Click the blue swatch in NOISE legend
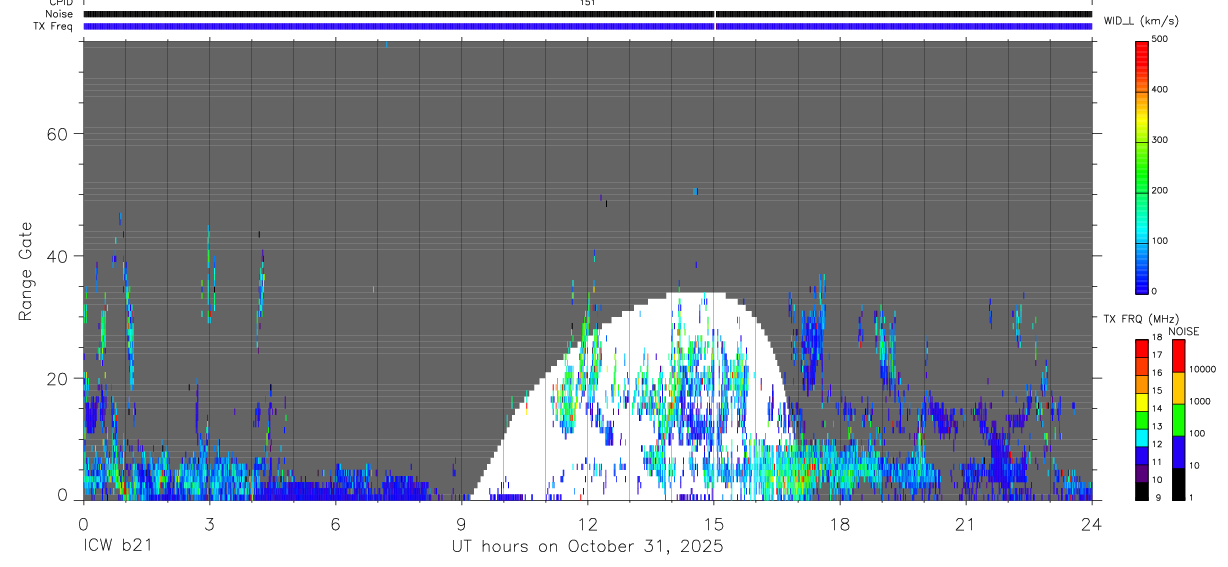 point(1178,452)
